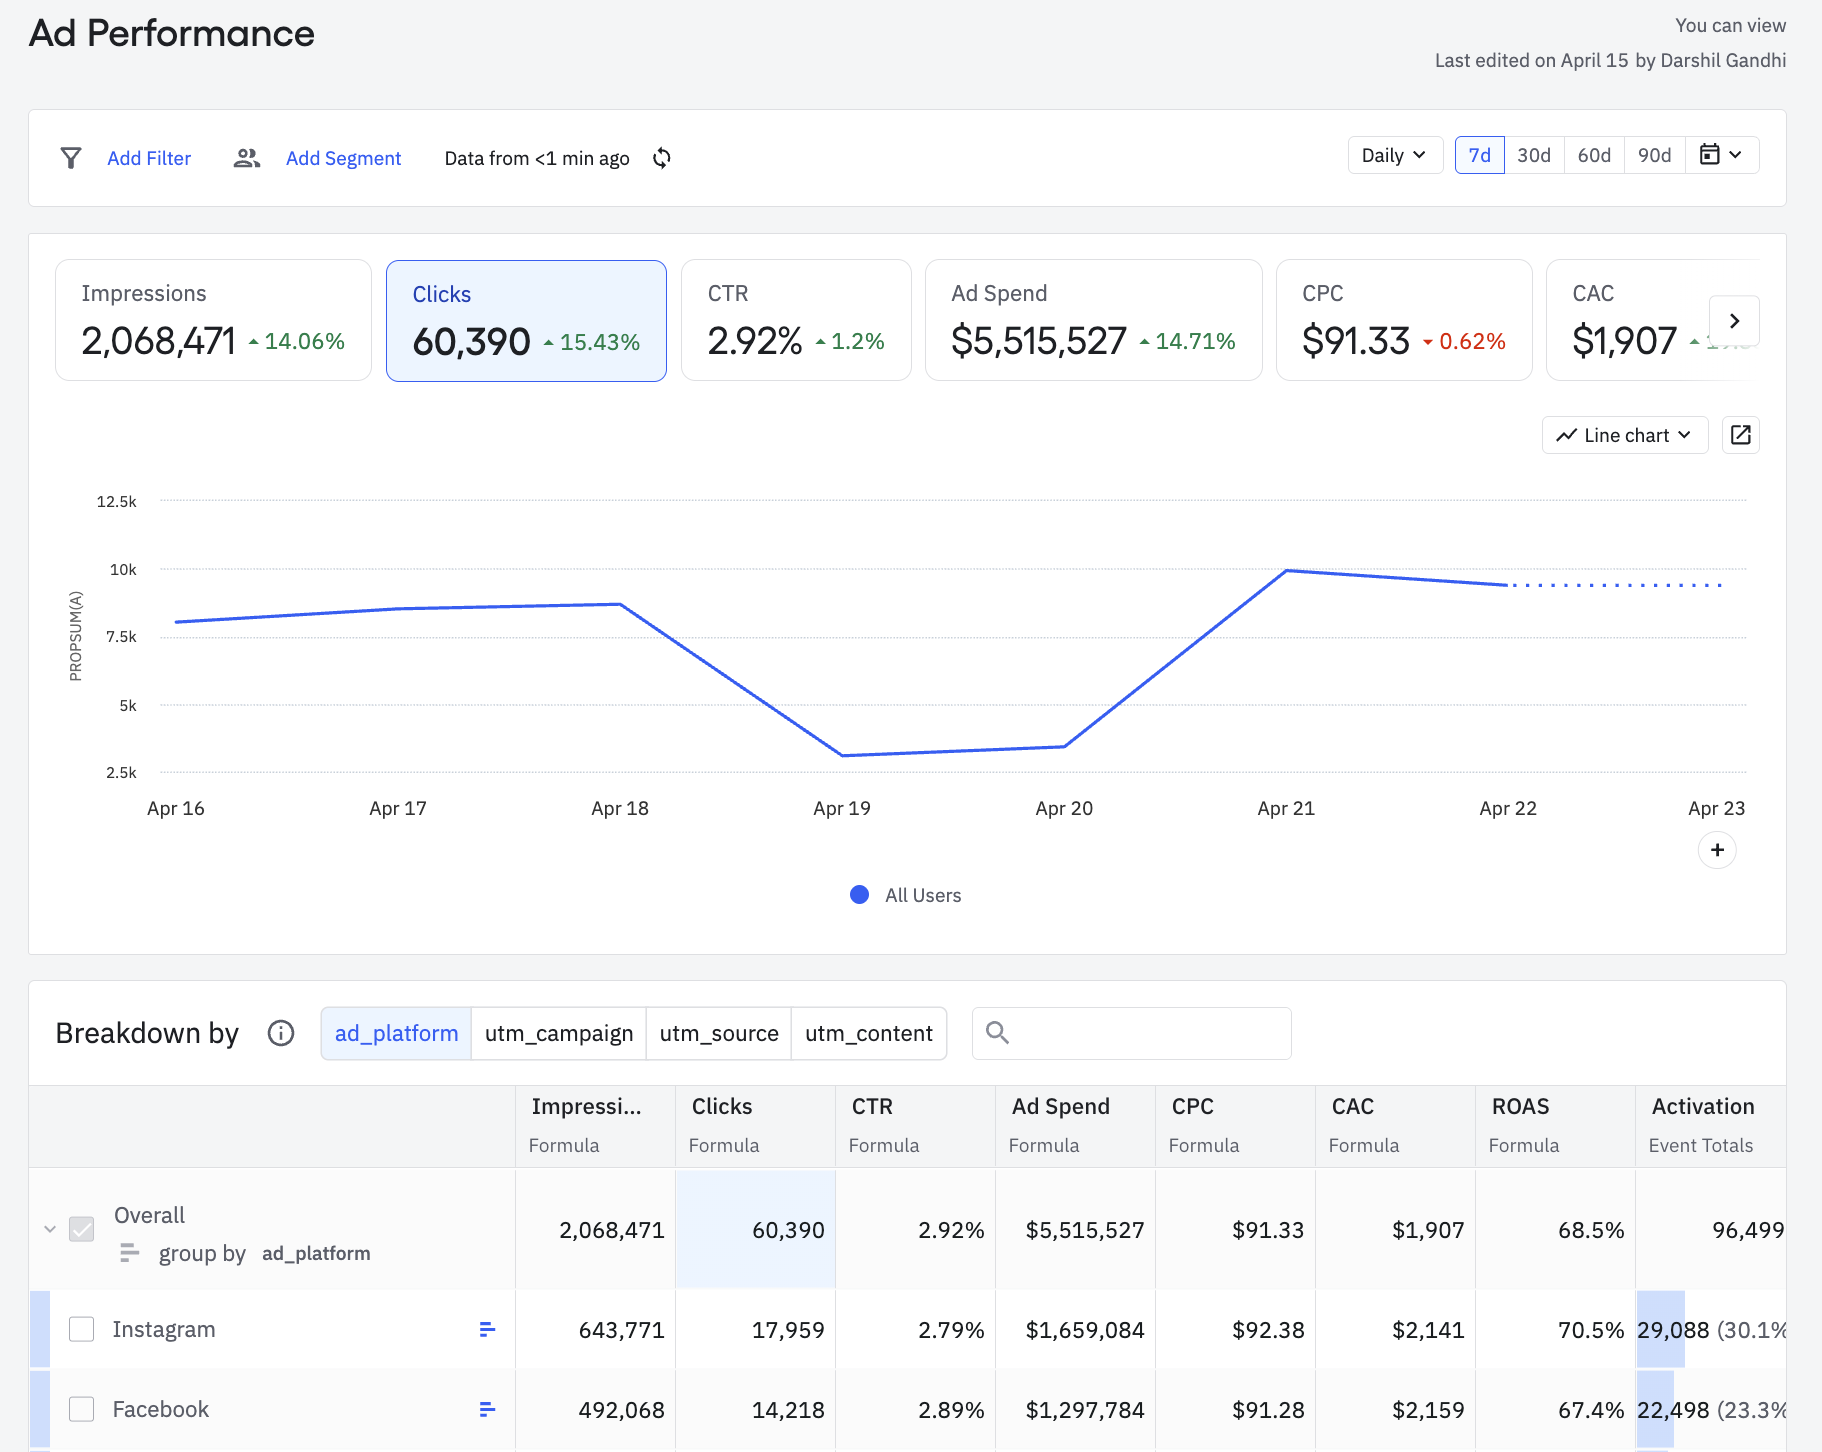The height and width of the screenshot is (1452, 1822).
Task: Refresh data with the sync icon
Action: 662,158
